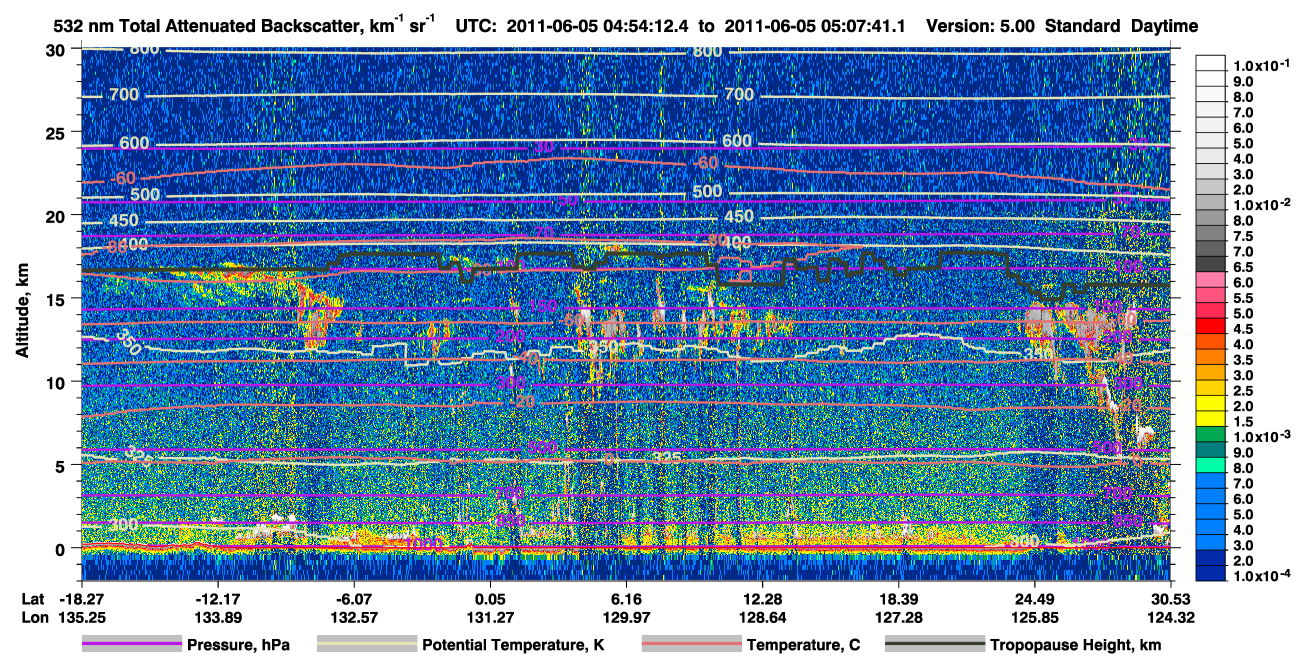Image resolution: width=1300 pixels, height=667 pixels.
Task: Click the 'Pressure, hPa' legend label
Action: pos(238,645)
